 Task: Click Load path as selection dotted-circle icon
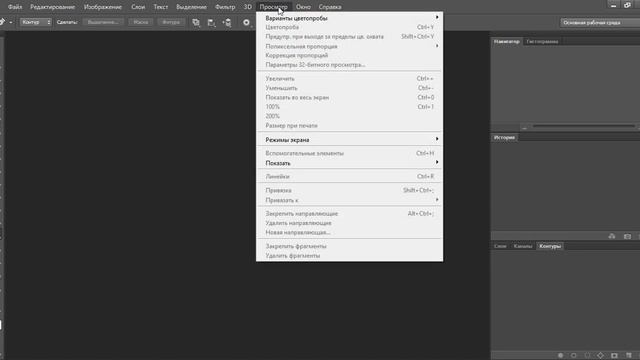[x=587, y=356]
